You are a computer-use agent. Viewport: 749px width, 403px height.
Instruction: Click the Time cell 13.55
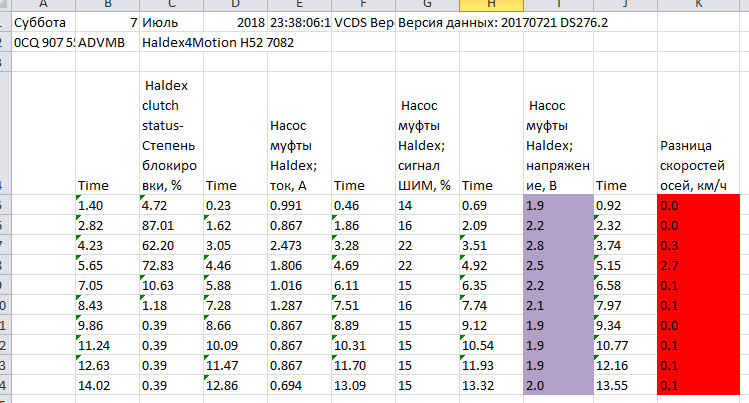[625, 385]
